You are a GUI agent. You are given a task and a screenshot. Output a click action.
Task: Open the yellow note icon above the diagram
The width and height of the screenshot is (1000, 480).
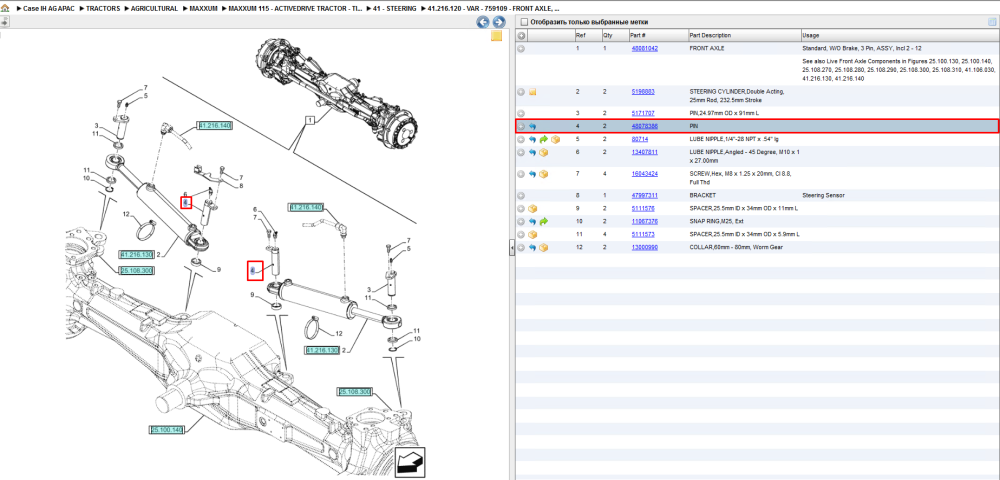(x=496, y=36)
